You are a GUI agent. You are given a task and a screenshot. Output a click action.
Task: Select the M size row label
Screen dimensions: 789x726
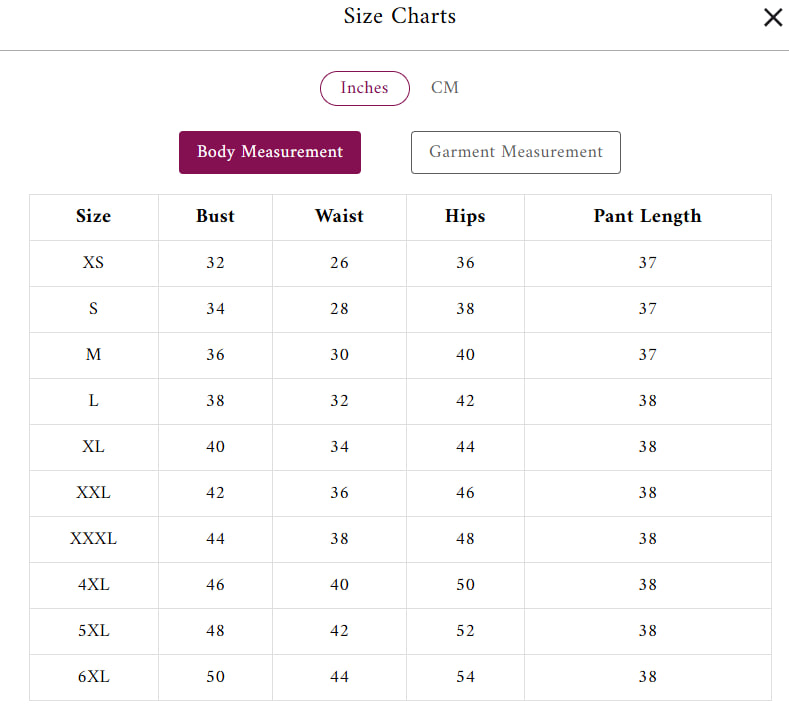coord(93,355)
